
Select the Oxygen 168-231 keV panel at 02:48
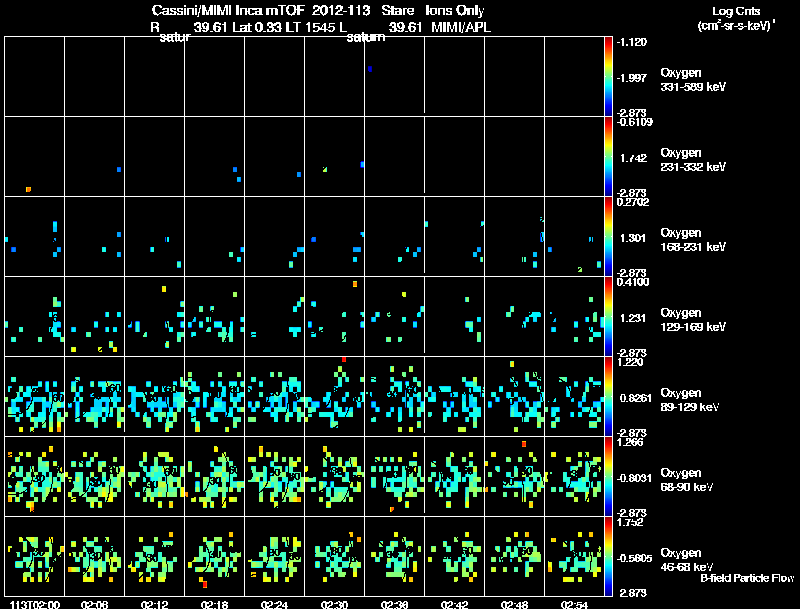click(x=515, y=237)
